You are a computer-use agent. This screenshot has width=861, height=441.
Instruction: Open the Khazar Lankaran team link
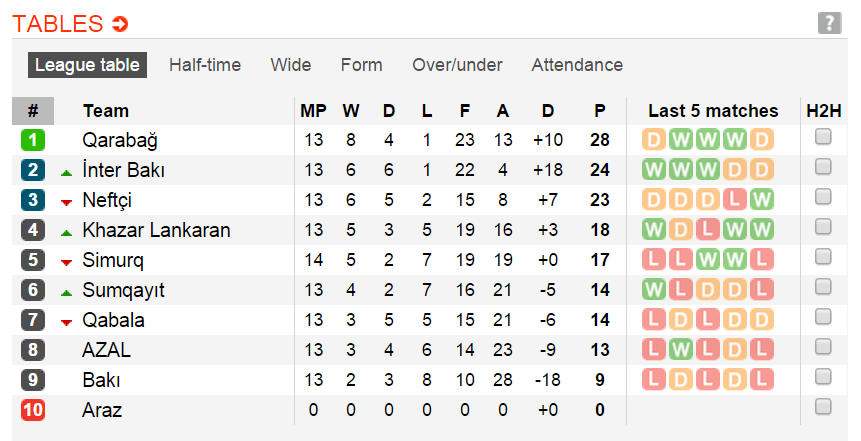click(156, 230)
